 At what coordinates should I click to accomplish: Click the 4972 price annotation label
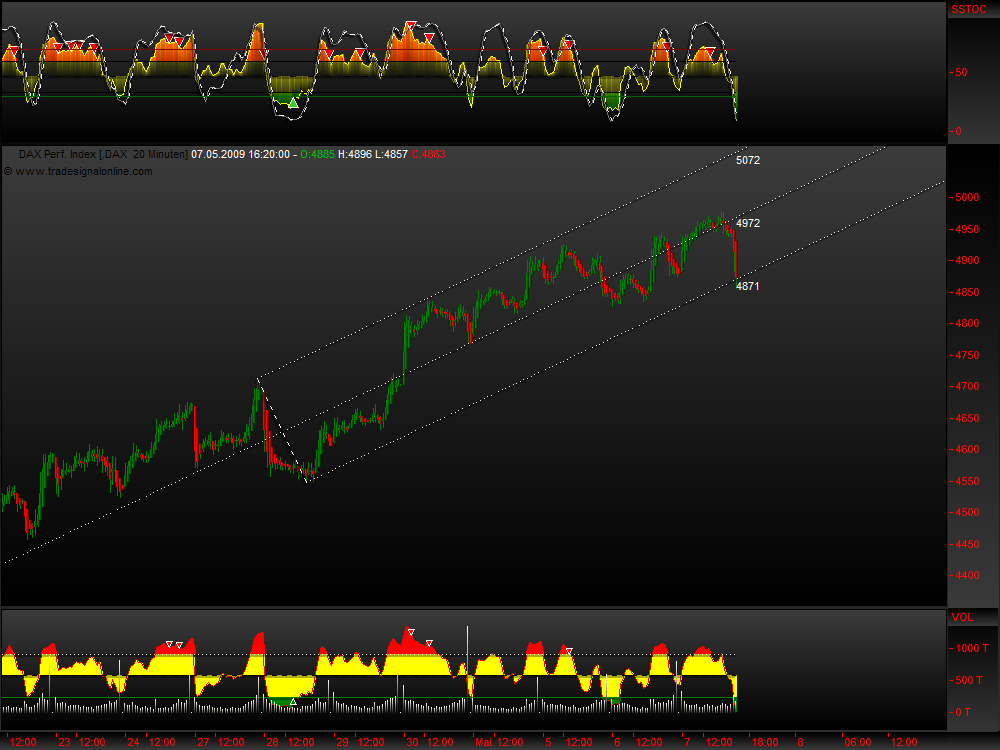(x=748, y=223)
